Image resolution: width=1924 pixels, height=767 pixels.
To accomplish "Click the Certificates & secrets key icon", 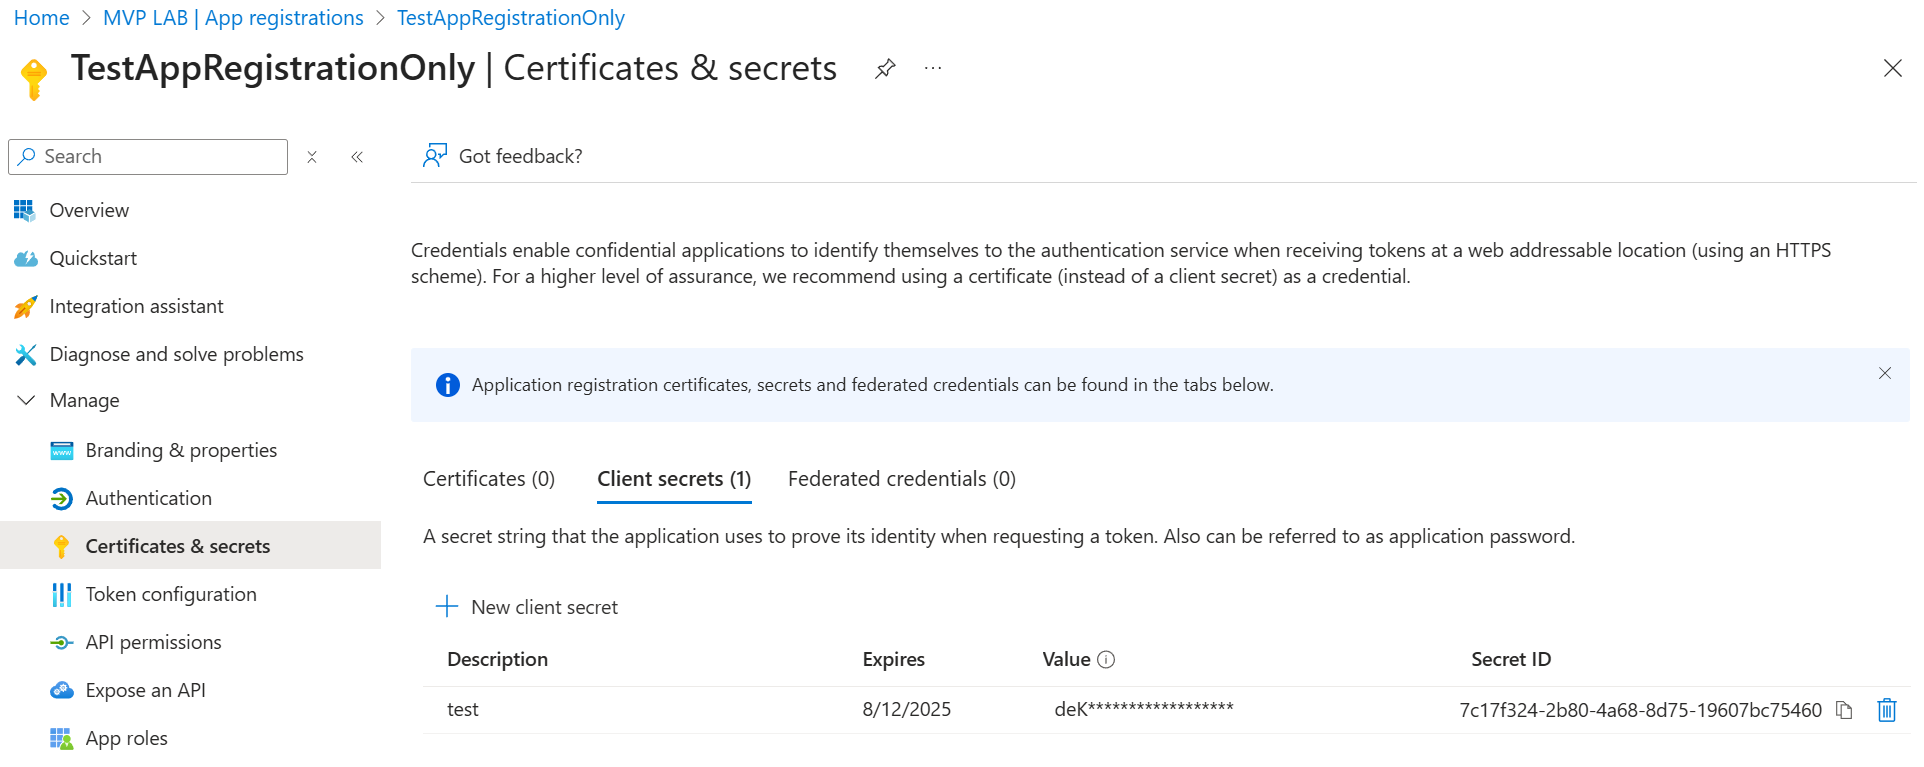I will (62, 546).
